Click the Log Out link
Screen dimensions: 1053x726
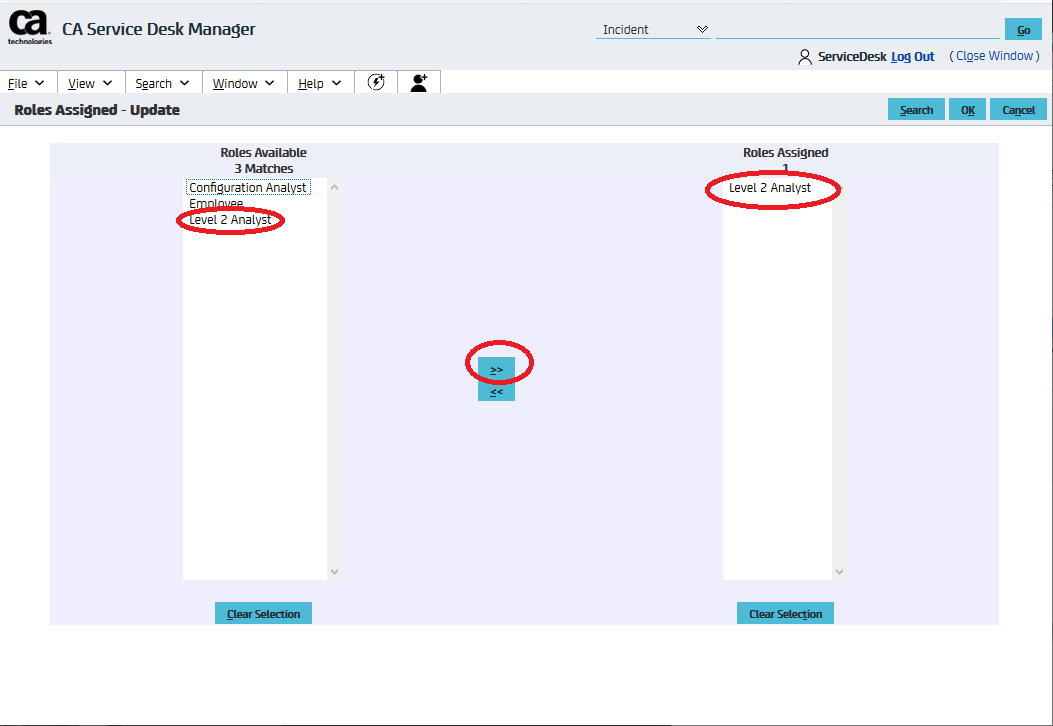pos(912,57)
